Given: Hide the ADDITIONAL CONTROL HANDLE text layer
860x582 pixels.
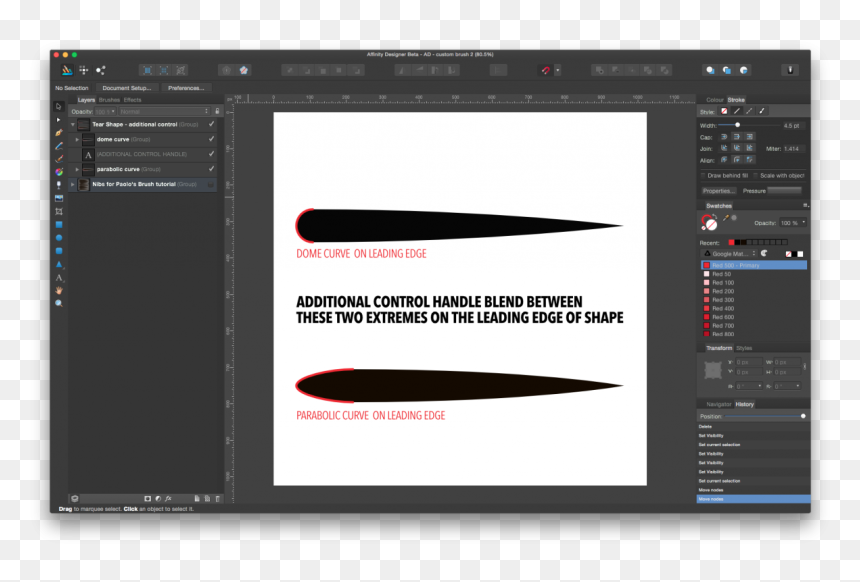Looking at the screenshot, I should click(212, 154).
